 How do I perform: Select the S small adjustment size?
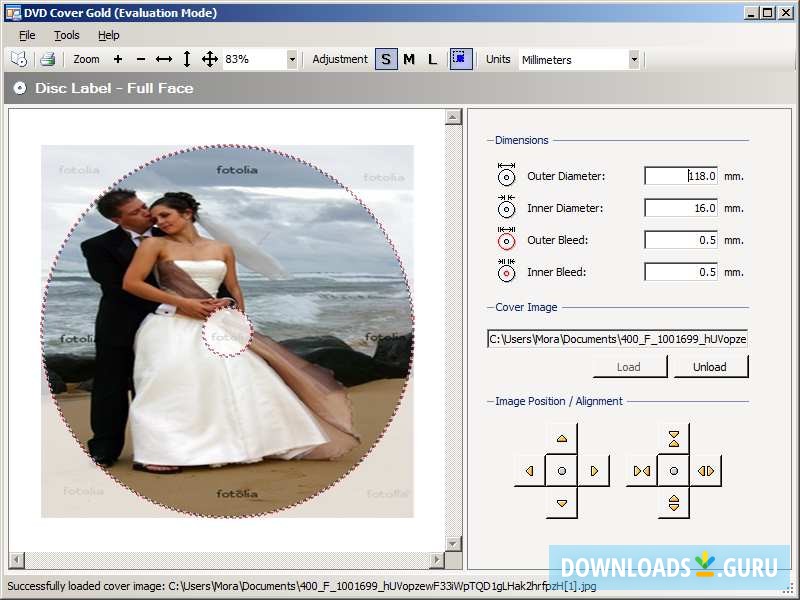point(386,60)
